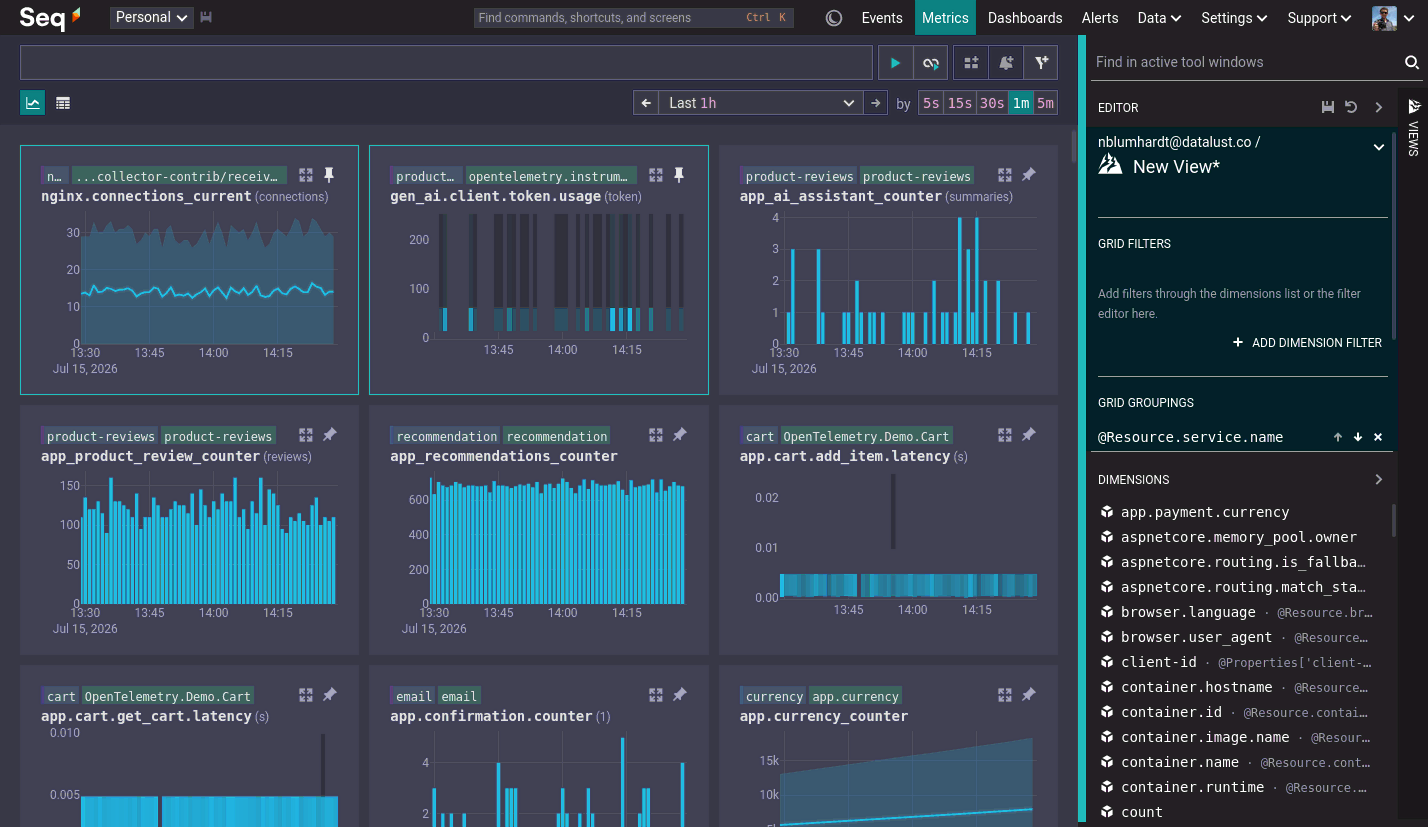Image resolution: width=1428 pixels, height=827 pixels.
Task: Toggle dark mode moon icon
Action: coord(834,18)
